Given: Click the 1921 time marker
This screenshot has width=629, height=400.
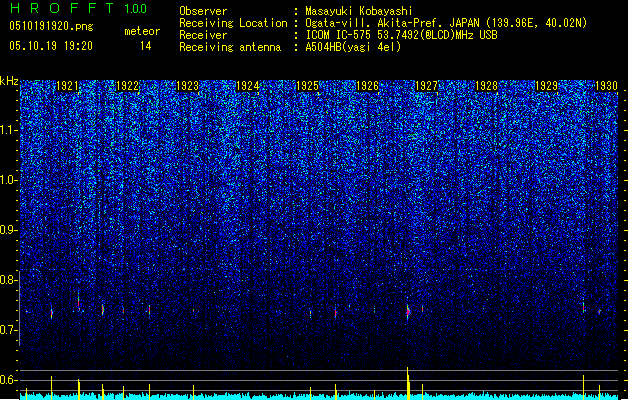Looking at the screenshot, I should [67, 86].
